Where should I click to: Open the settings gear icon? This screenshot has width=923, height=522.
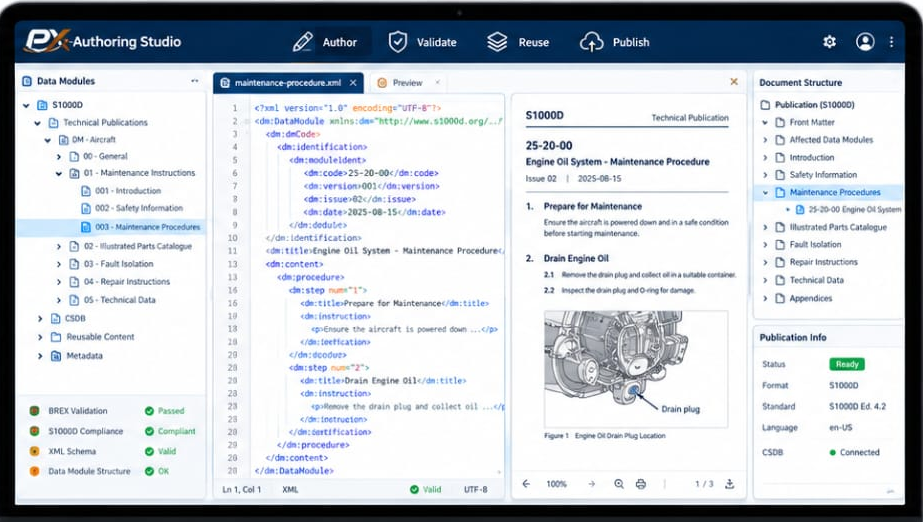coord(829,42)
